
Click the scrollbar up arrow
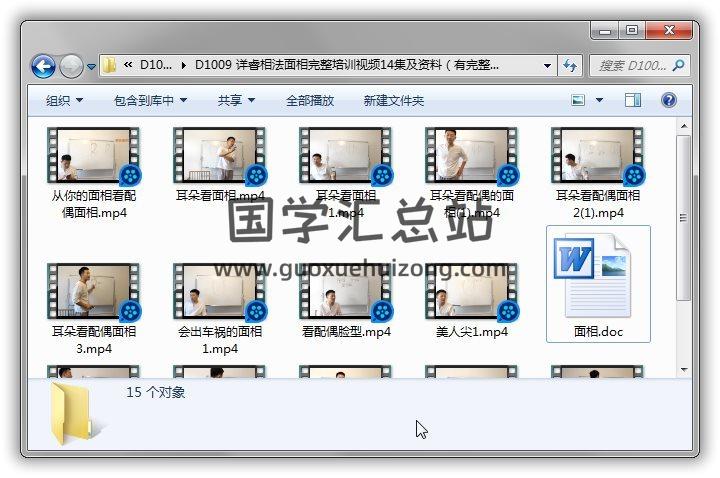(x=684, y=126)
